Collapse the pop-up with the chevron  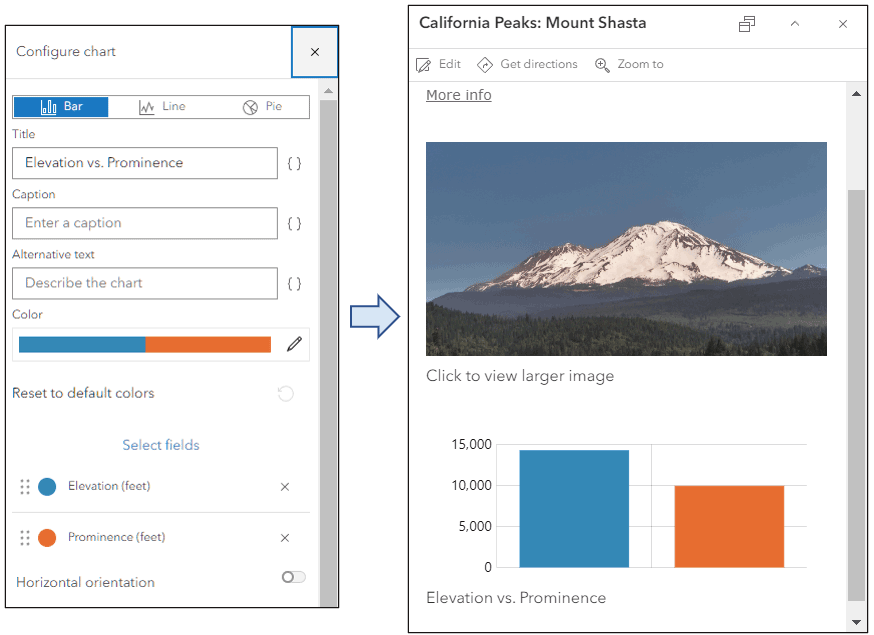coord(795,24)
